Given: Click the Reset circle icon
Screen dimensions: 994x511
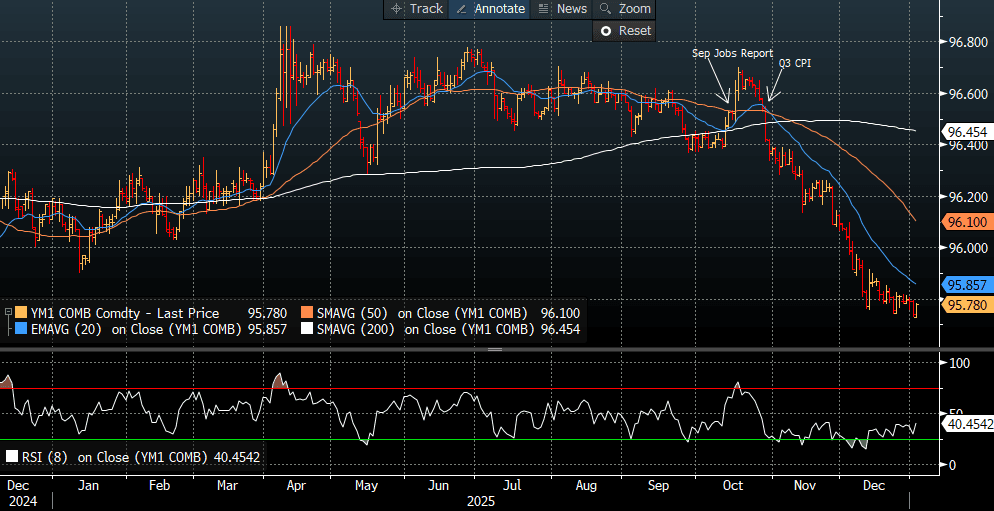Looking at the screenshot, I should point(605,31).
